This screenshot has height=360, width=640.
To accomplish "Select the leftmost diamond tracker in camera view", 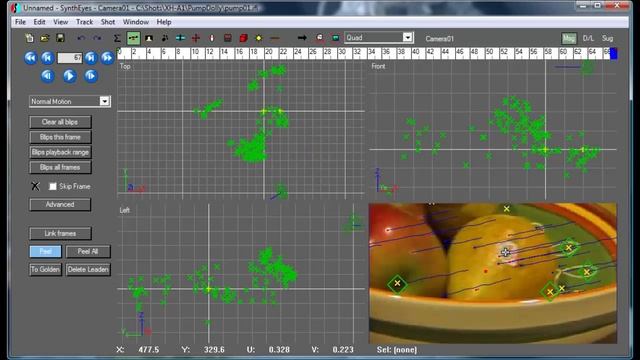I will pyautogui.click(x=397, y=283).
